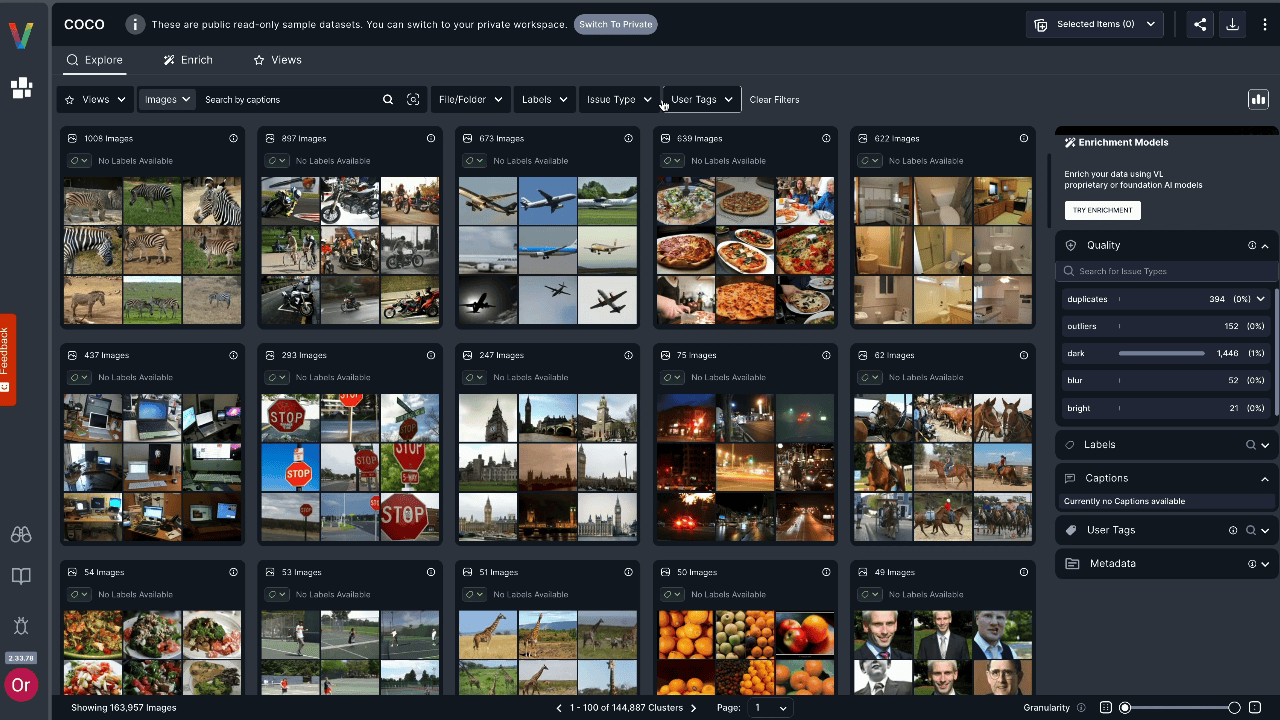
Task: Open the stop sign 293 Images cluster
Action: [x=349, y=467]
